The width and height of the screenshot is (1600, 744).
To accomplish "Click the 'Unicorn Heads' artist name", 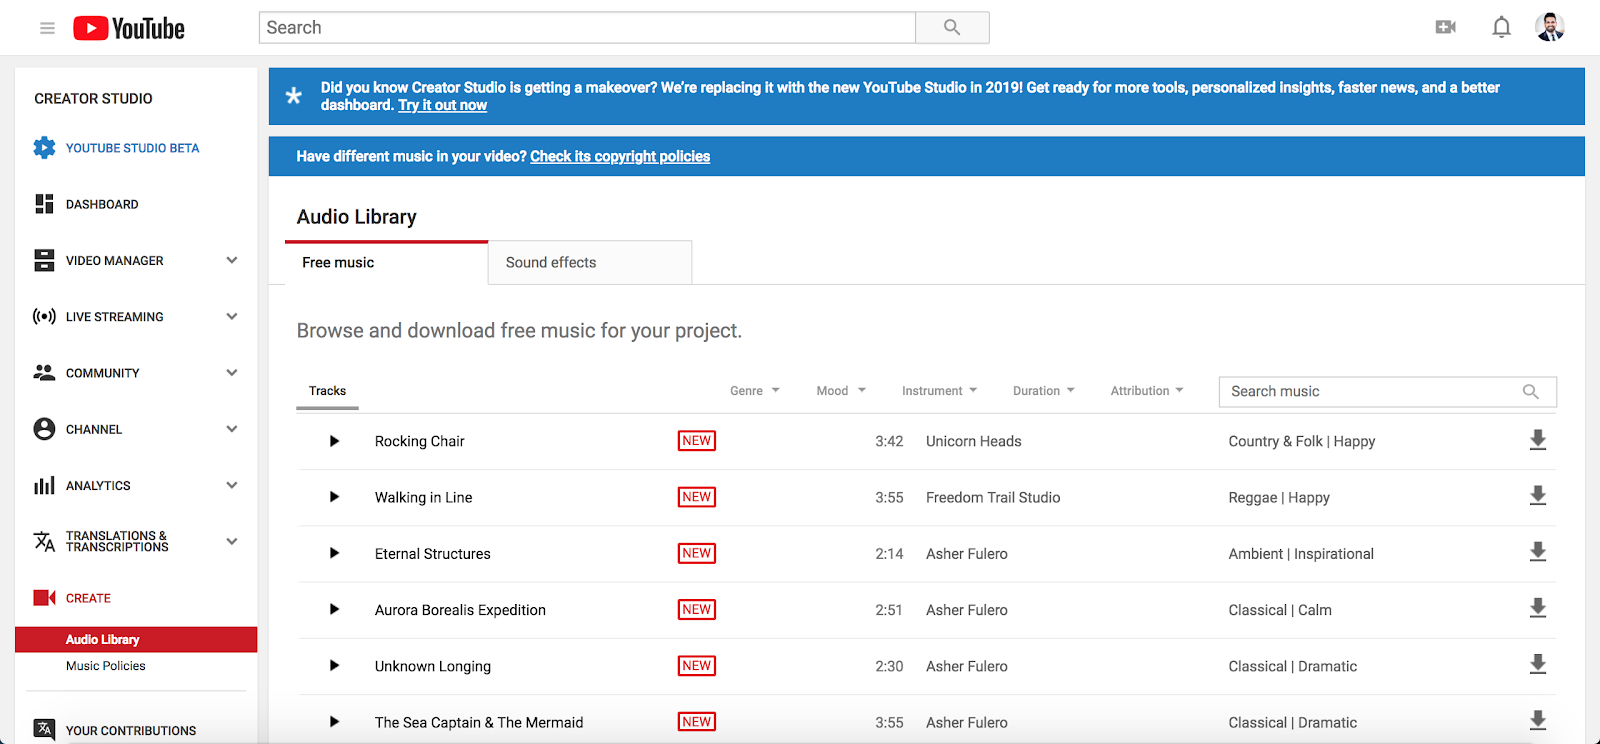I will point(974,441).
